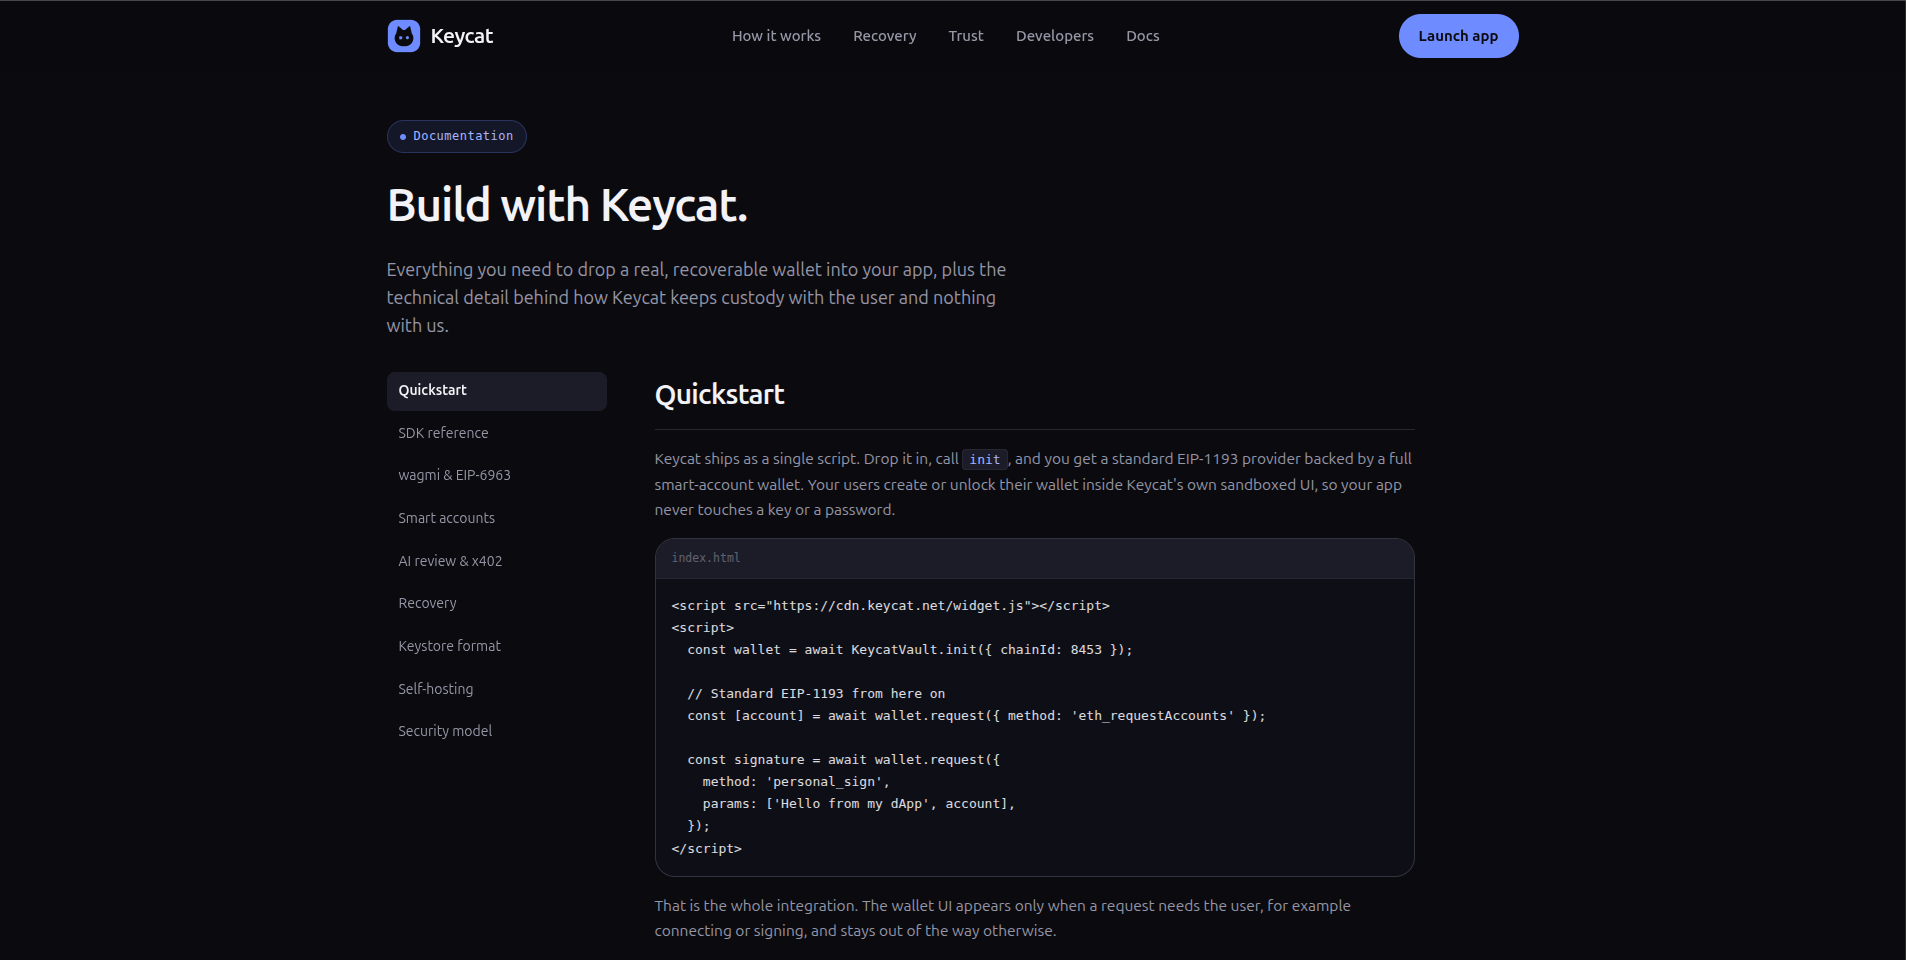
Task: Click the const signature code line
Action: coord(843,760)
